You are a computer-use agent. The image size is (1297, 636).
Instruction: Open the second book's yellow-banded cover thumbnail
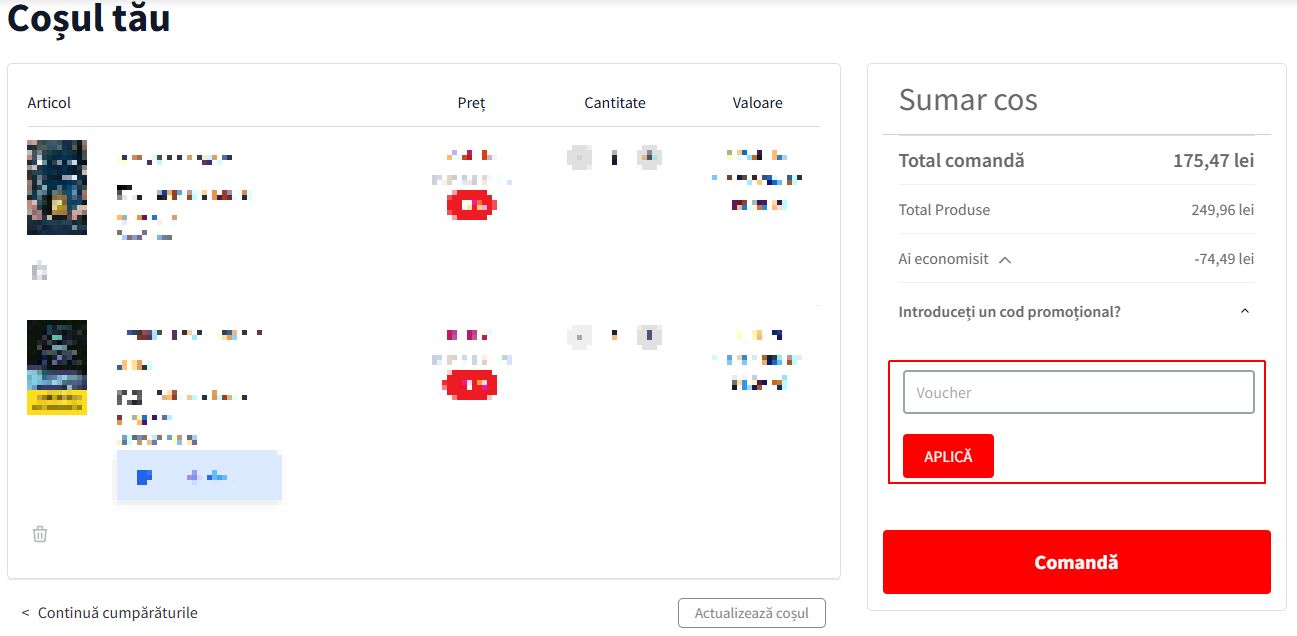57,367
